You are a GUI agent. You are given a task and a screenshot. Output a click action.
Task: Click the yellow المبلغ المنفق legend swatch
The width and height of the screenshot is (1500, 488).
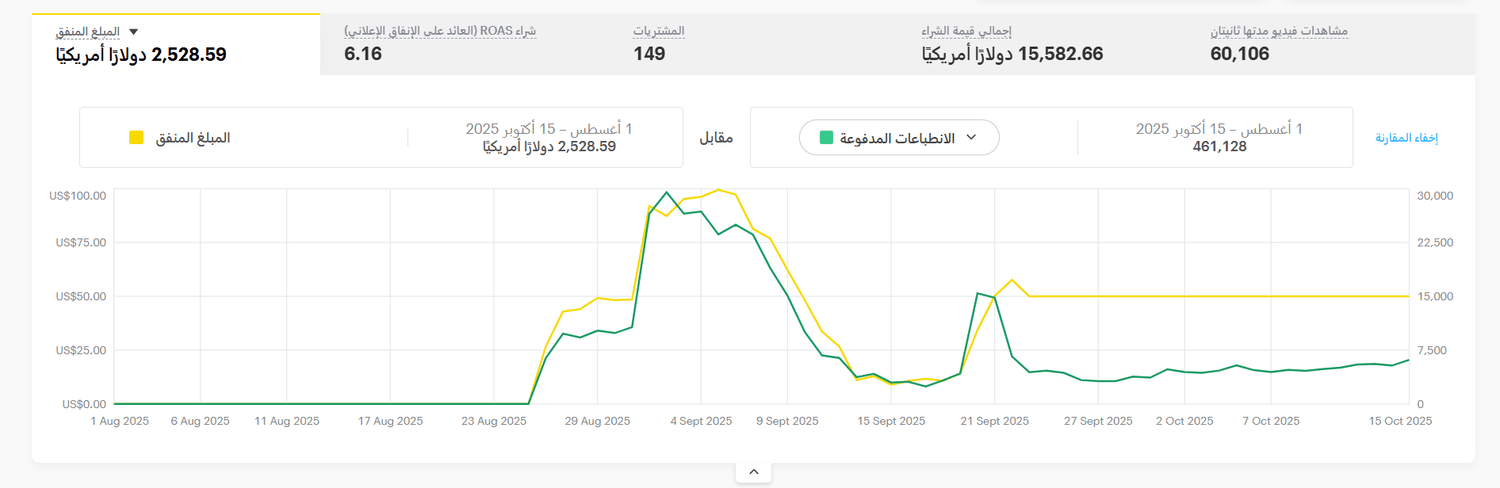pyautogui.click(x=137, y=137)
